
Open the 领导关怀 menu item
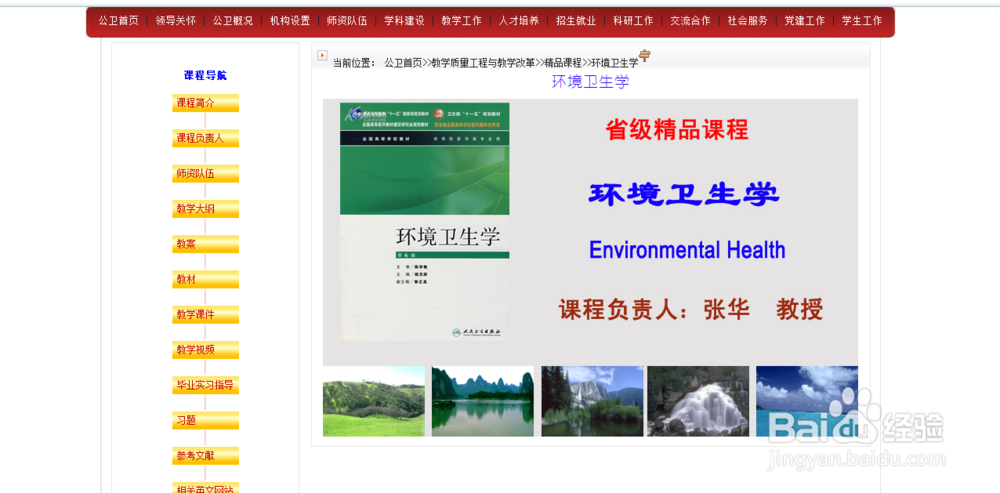point(175,21)
